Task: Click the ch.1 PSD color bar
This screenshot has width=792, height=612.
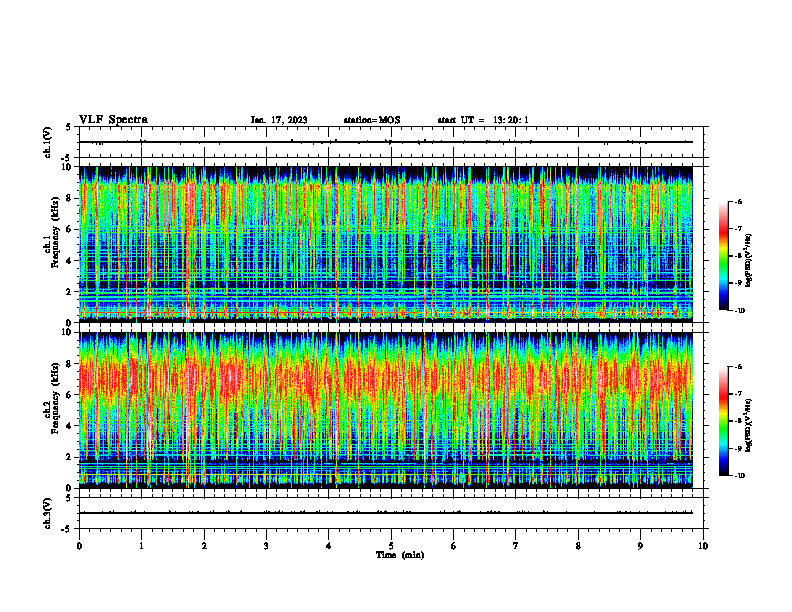Action: [724, 256]
